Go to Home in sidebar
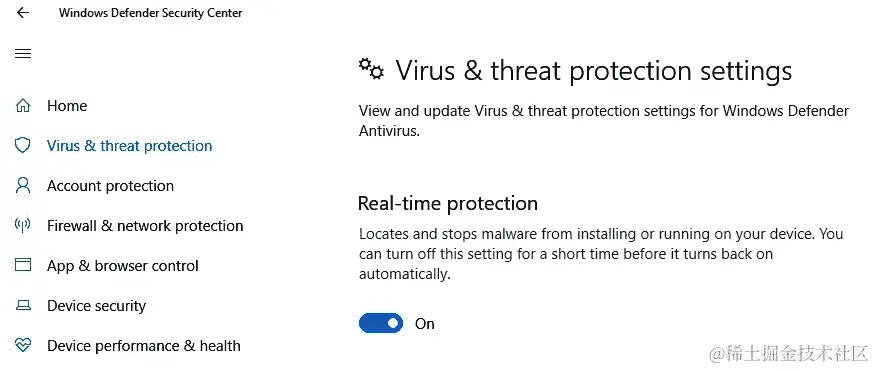Screen dimensions: 875x370 click(67, 105)
